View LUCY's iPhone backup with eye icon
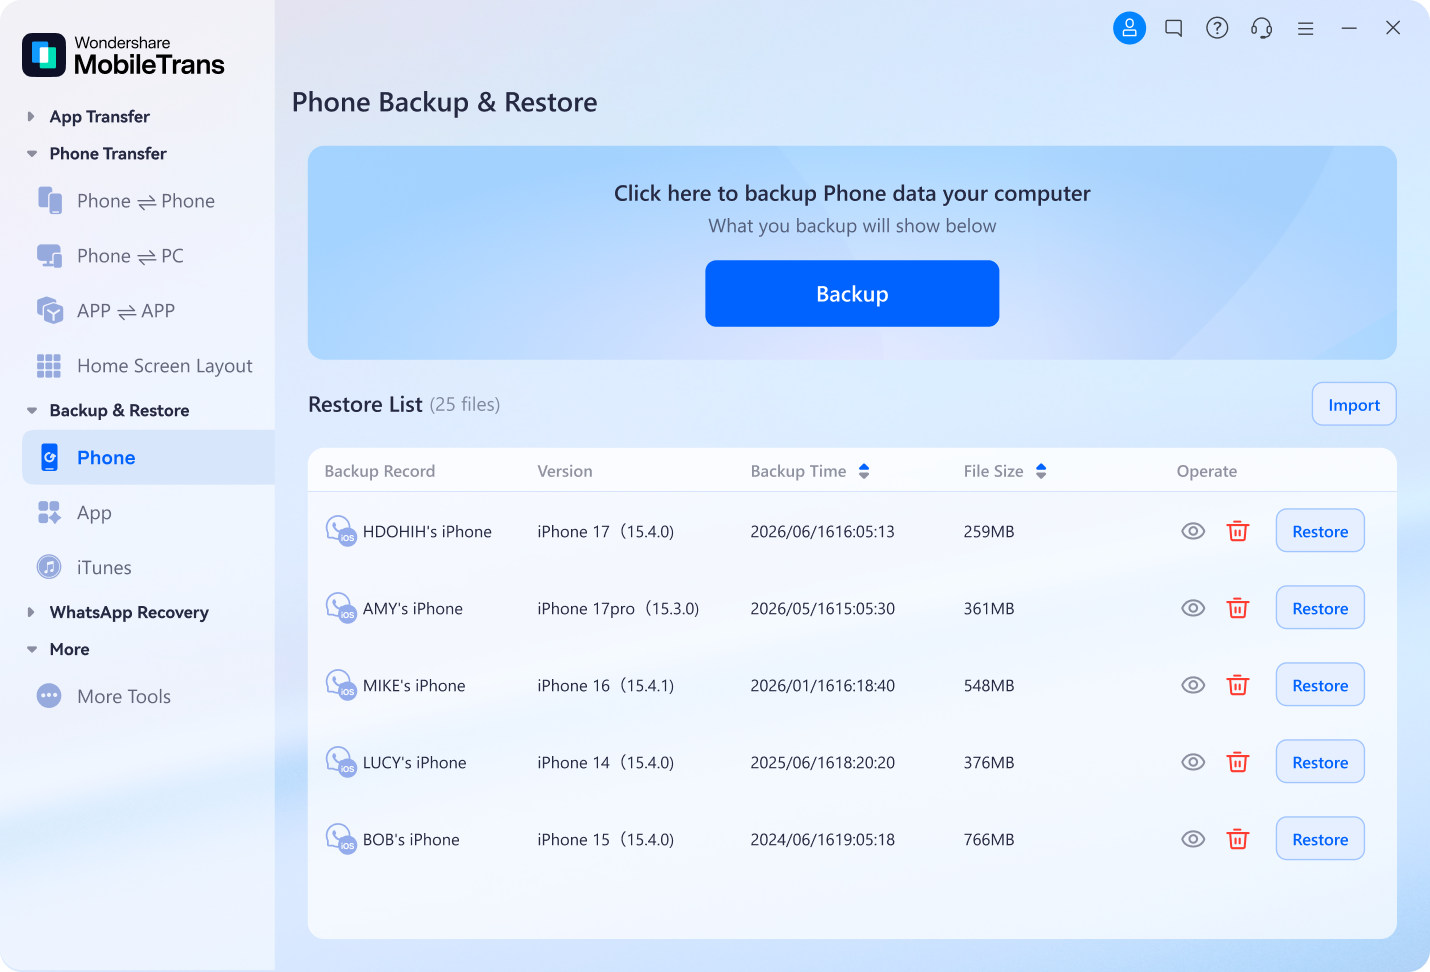 1193,762
